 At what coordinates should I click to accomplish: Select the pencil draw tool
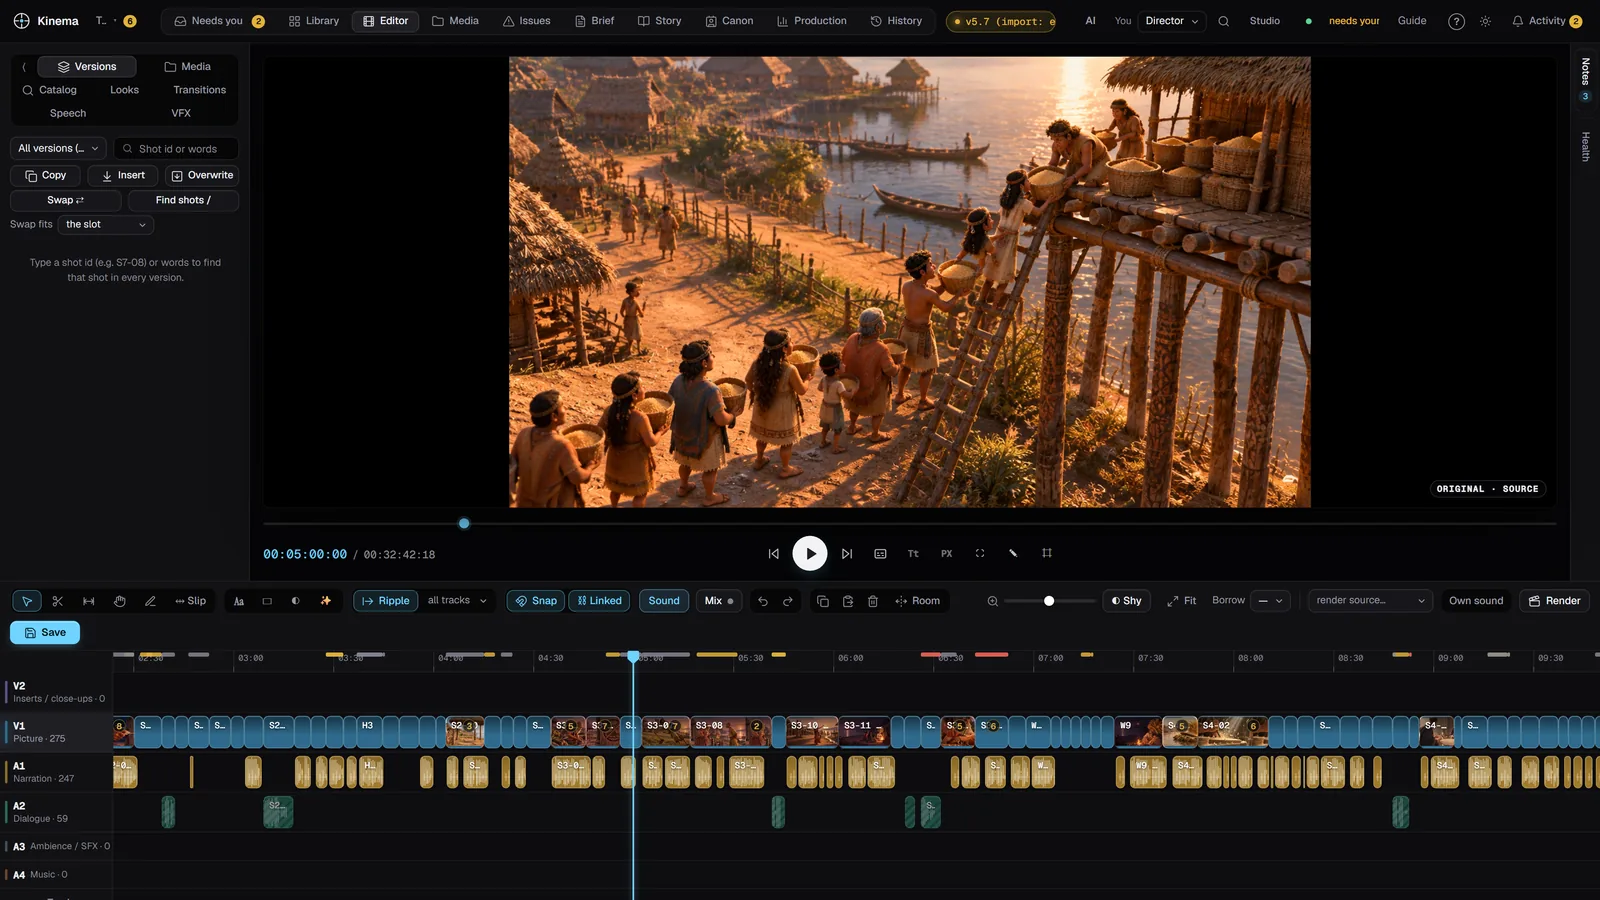pos(150,601)
